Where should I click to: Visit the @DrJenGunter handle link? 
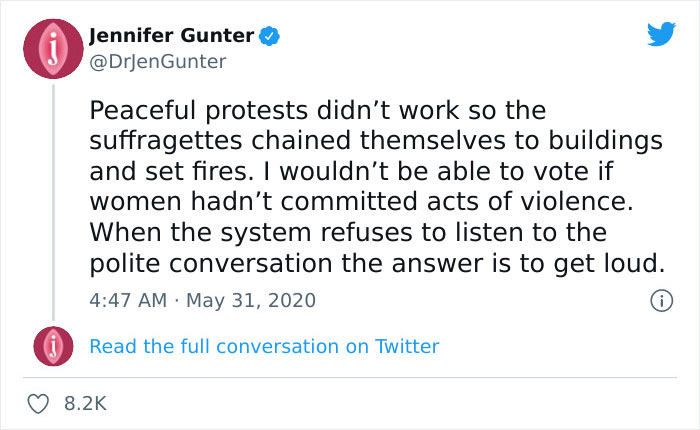click(x=157, y=62)
